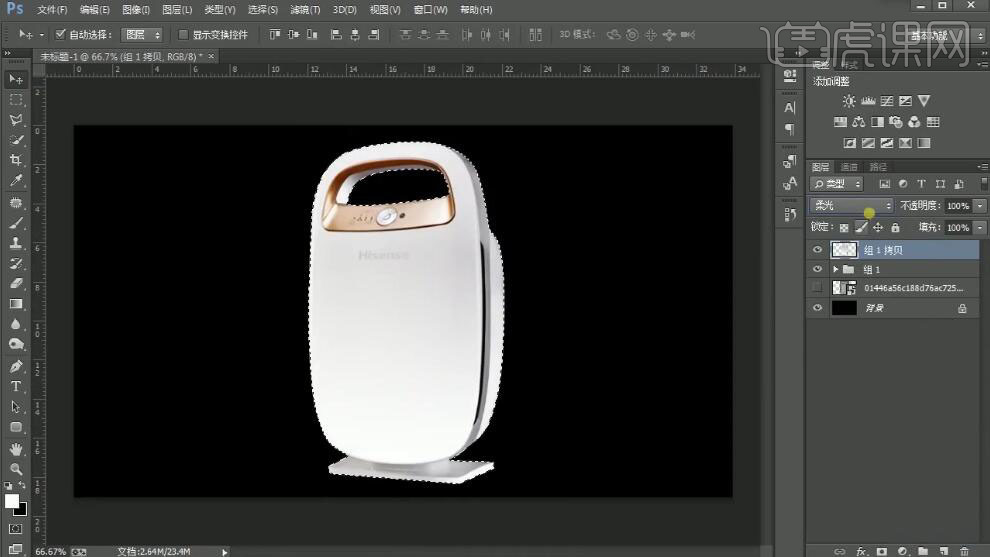Show the hidden 01446a56c188d76ac725 layer
This screenshot has width=990, height=557.
818,288
